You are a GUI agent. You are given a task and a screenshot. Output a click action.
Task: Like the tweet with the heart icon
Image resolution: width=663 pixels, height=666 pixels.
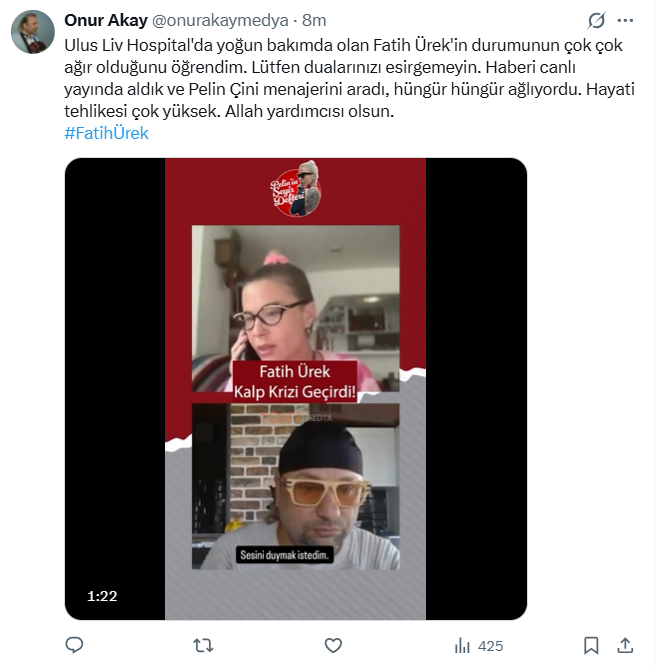pos(333,646)
